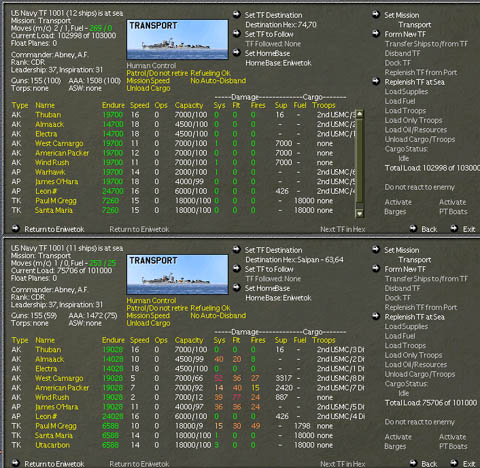This screenshot has height=468, width=480.
Task: Click arrow beside Set Mission in lower panel
Action: click(x=376, y=249)
